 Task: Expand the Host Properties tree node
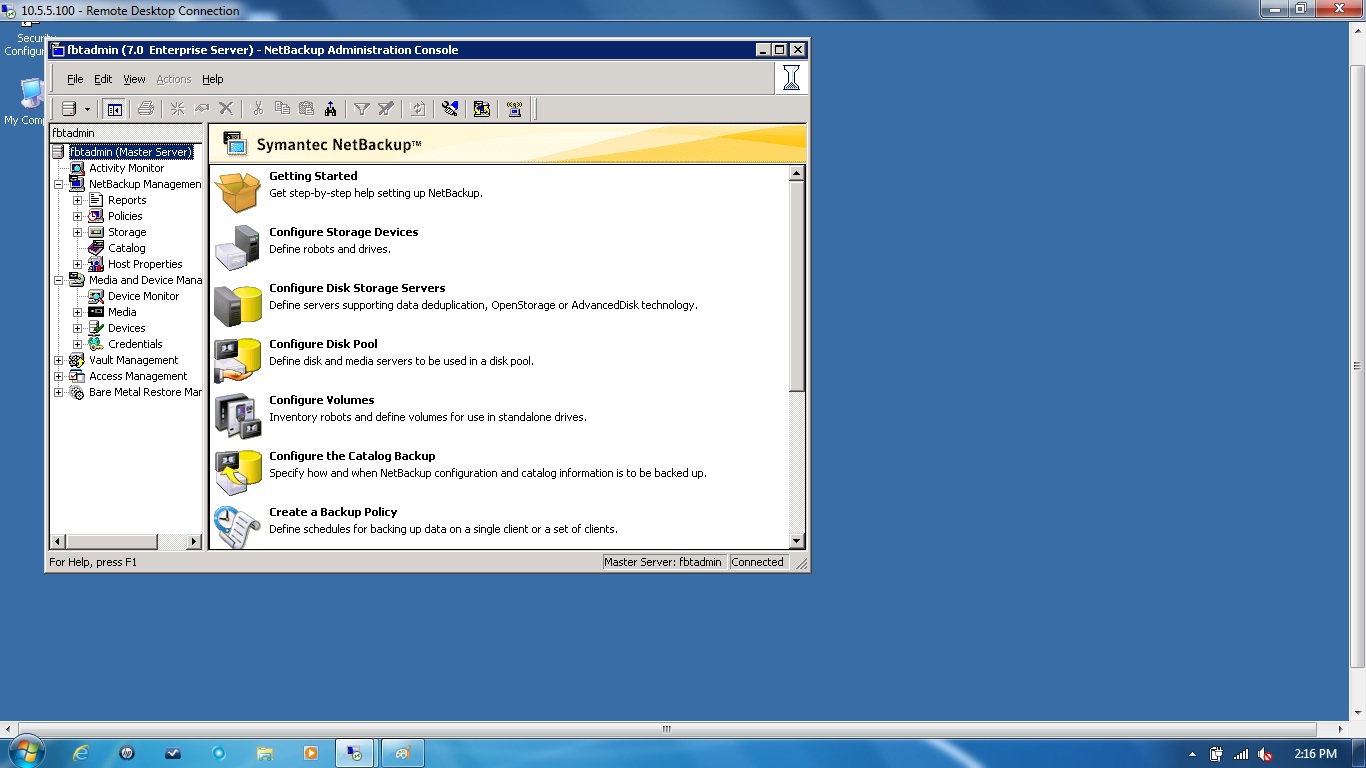pyautogui.click(x=77, y=264)
